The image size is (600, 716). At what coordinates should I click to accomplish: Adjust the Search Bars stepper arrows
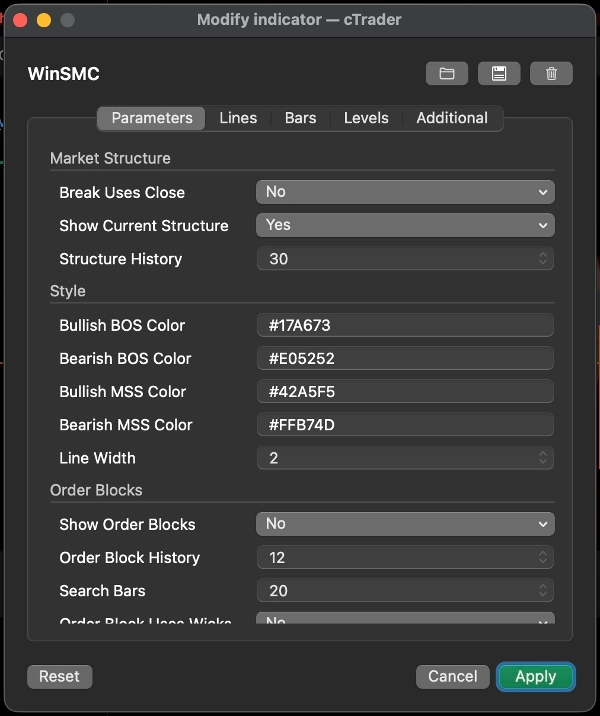pos(542,590)
